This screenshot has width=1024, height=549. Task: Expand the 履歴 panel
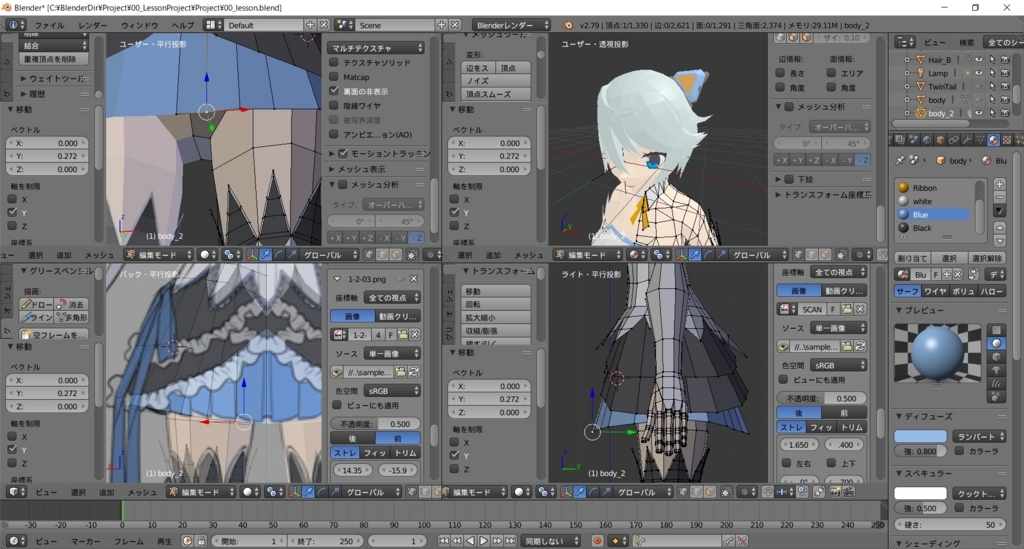coord(33,93)
